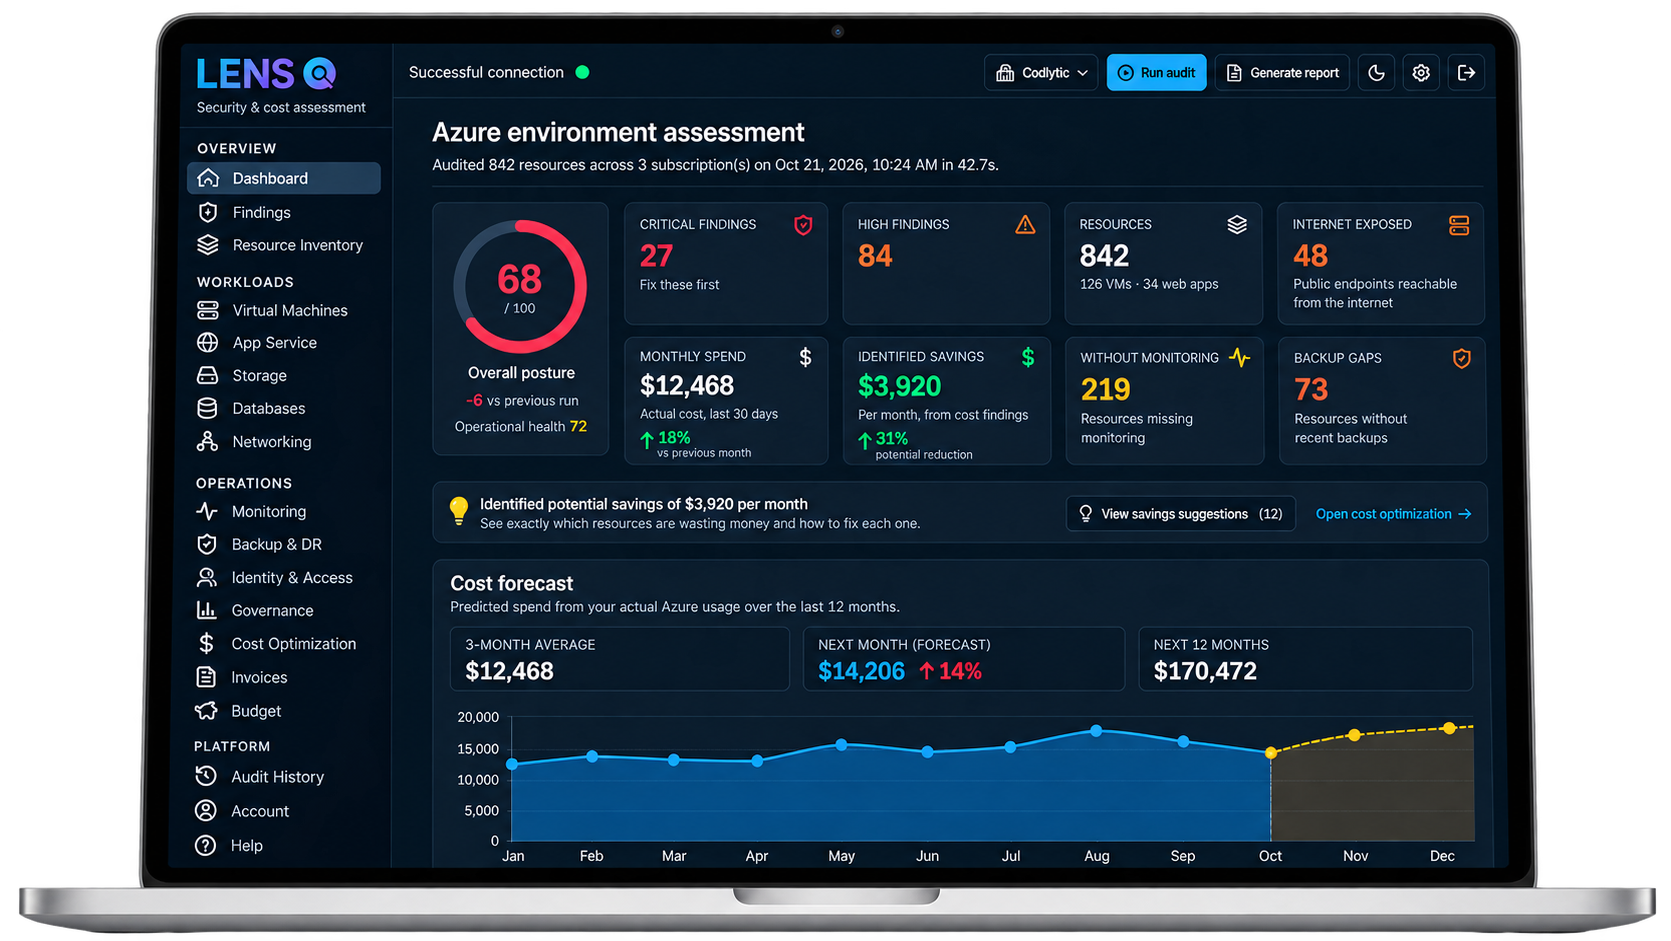Open High Findings card showing 84
This screenshot has height=941, width=1671.
coord(946,264)
